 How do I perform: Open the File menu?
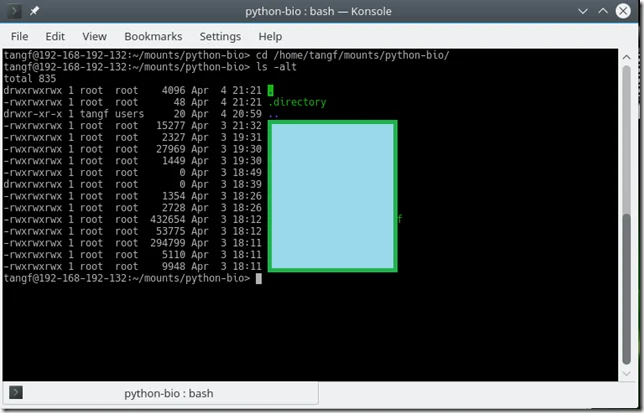point(21,36)
